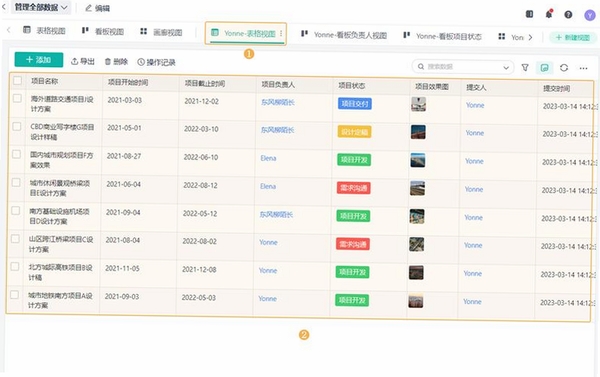Viewport: 600px width, 377px height.
Task: Open 负责人 Yonne link in 2021-08-04 row
Action: click(x=268, y=242)
